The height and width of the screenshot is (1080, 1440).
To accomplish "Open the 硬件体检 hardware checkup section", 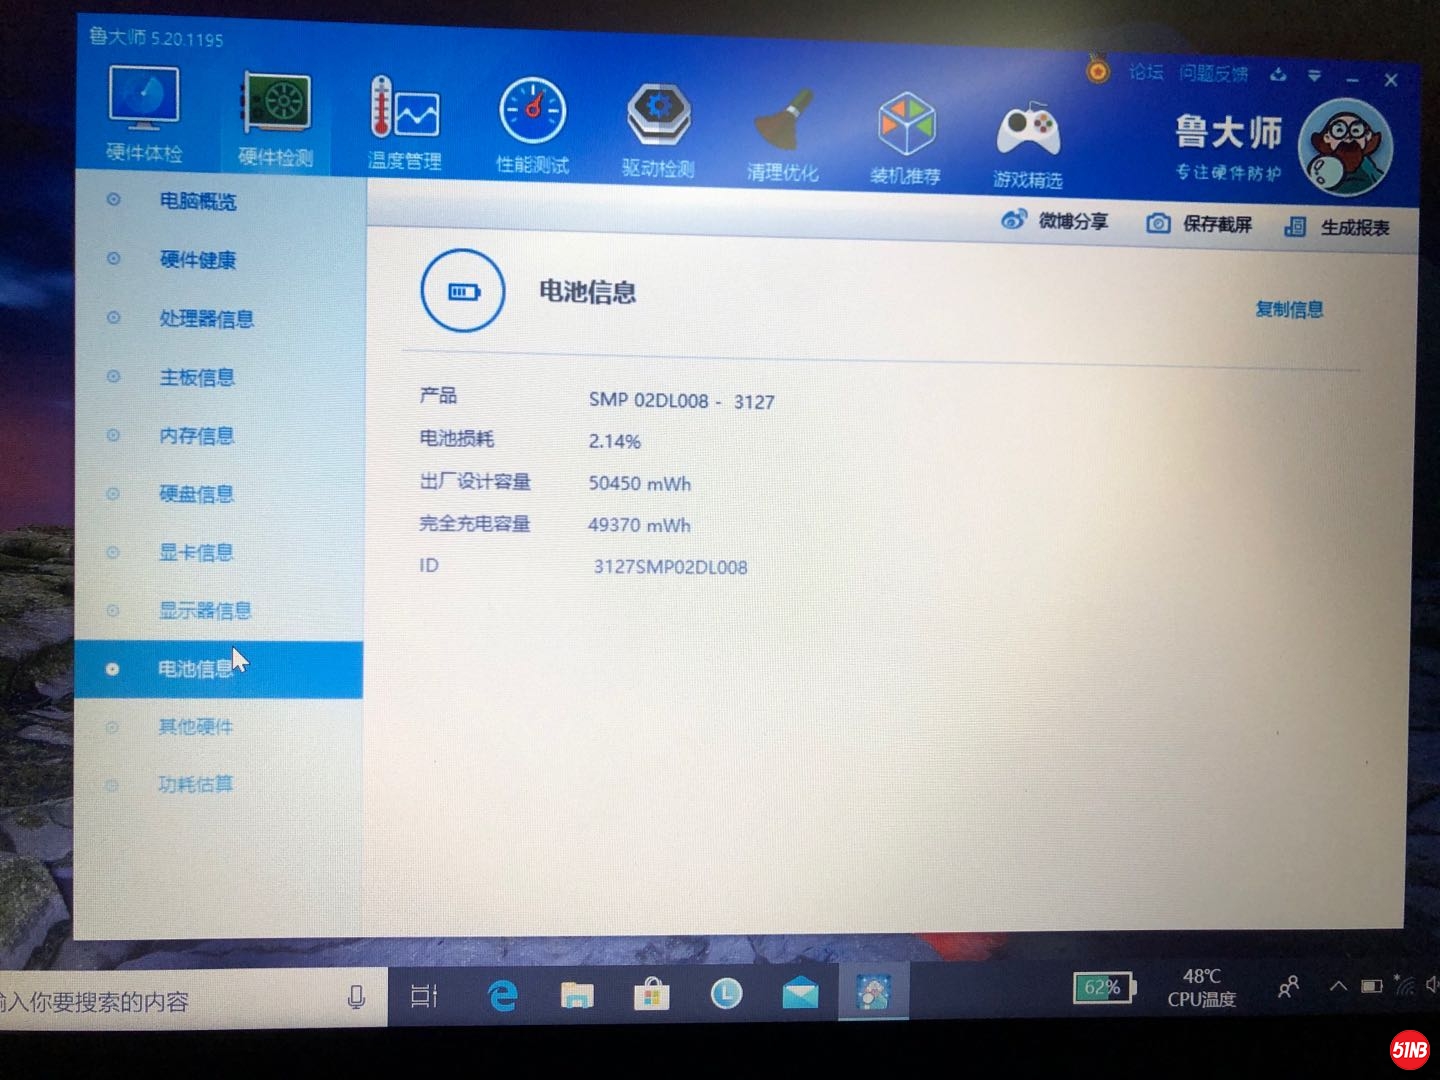I will (144, 115).
